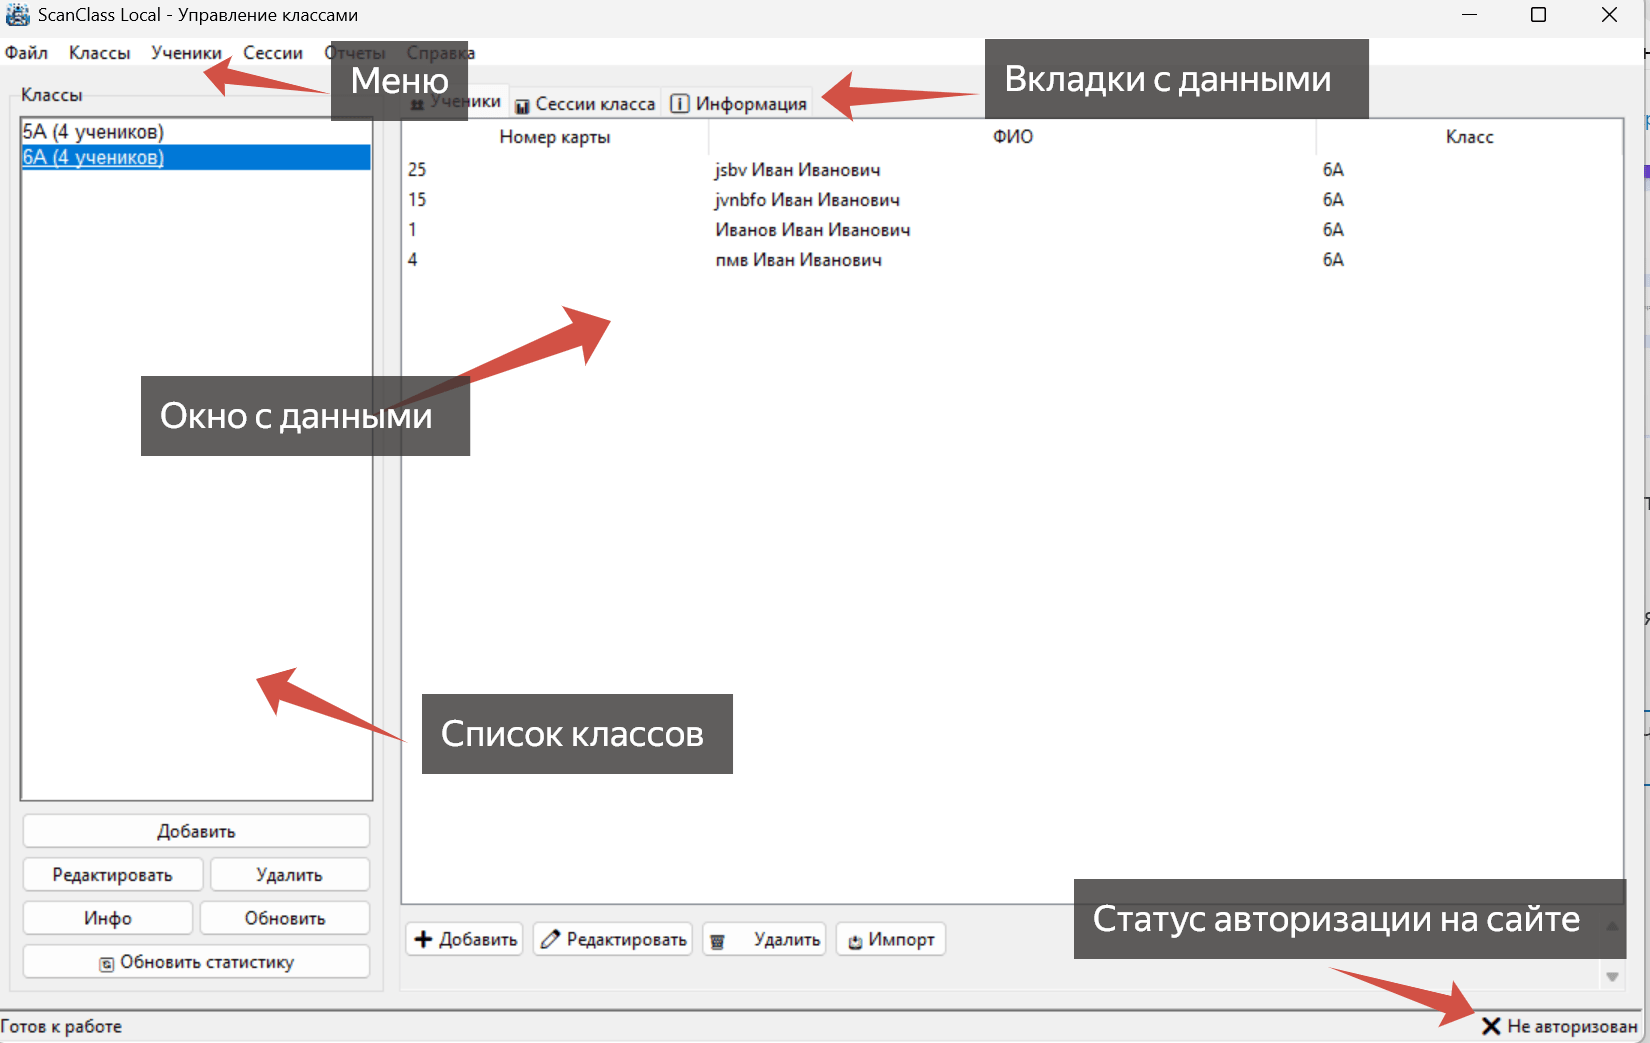Image resolution: width=1650 pixels, height=1043 pixels.
Task: Open the Сессии menu in the menu bar
Action: pyautogui.click(x=272, y=53)
